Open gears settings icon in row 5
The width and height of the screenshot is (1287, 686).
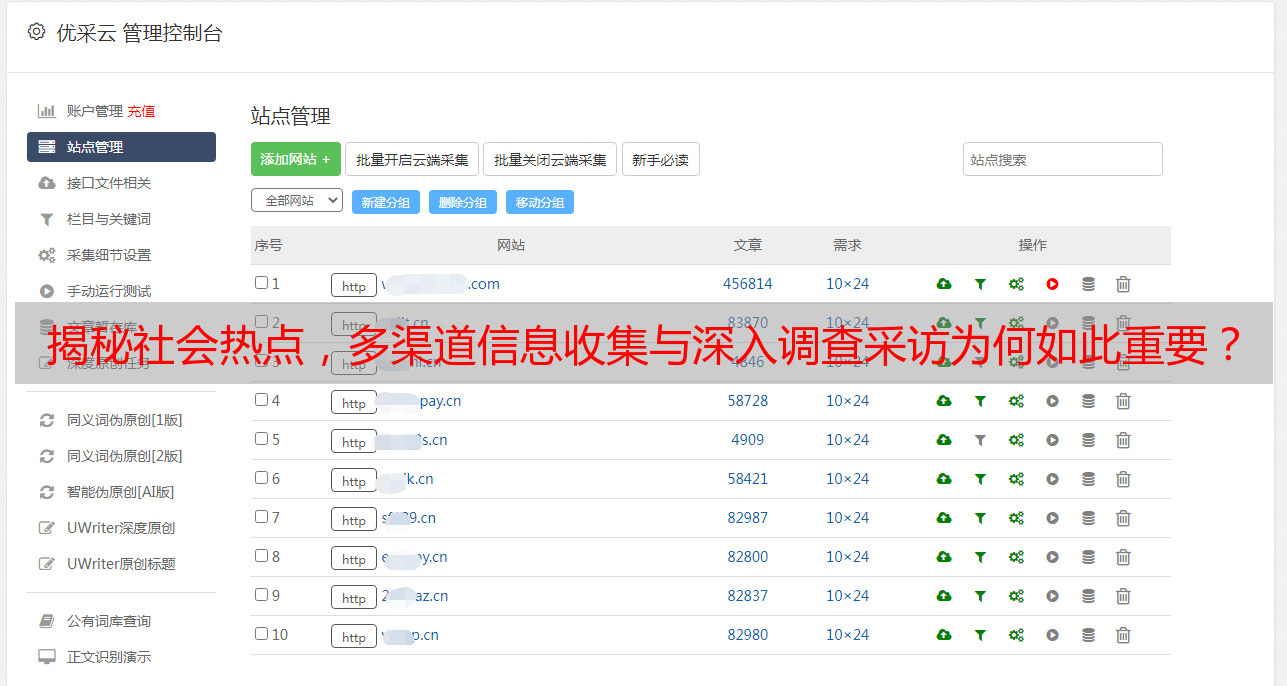1016,440
